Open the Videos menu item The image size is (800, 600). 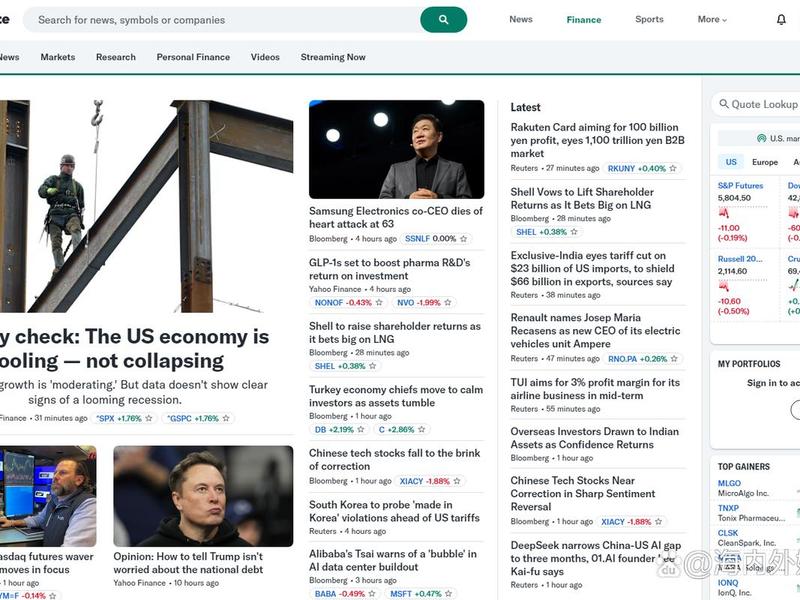pyautogui.click(x=265, y=57)
